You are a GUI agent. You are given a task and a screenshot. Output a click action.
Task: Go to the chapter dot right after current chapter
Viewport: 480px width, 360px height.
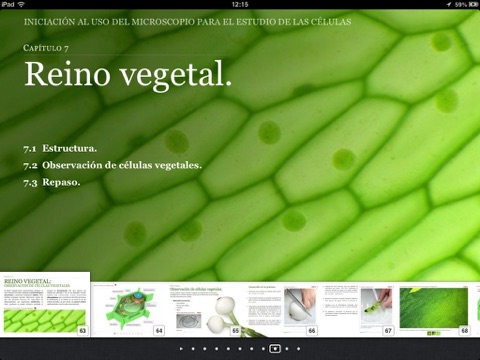287,349
